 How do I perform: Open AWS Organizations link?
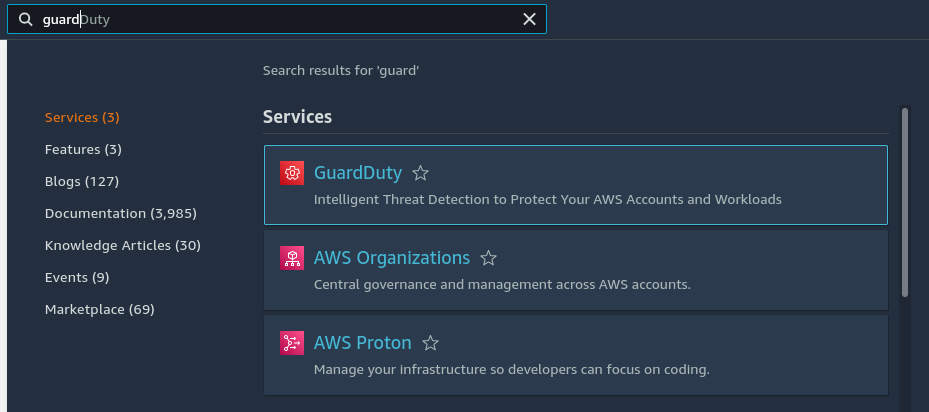[x=392, y=258]
